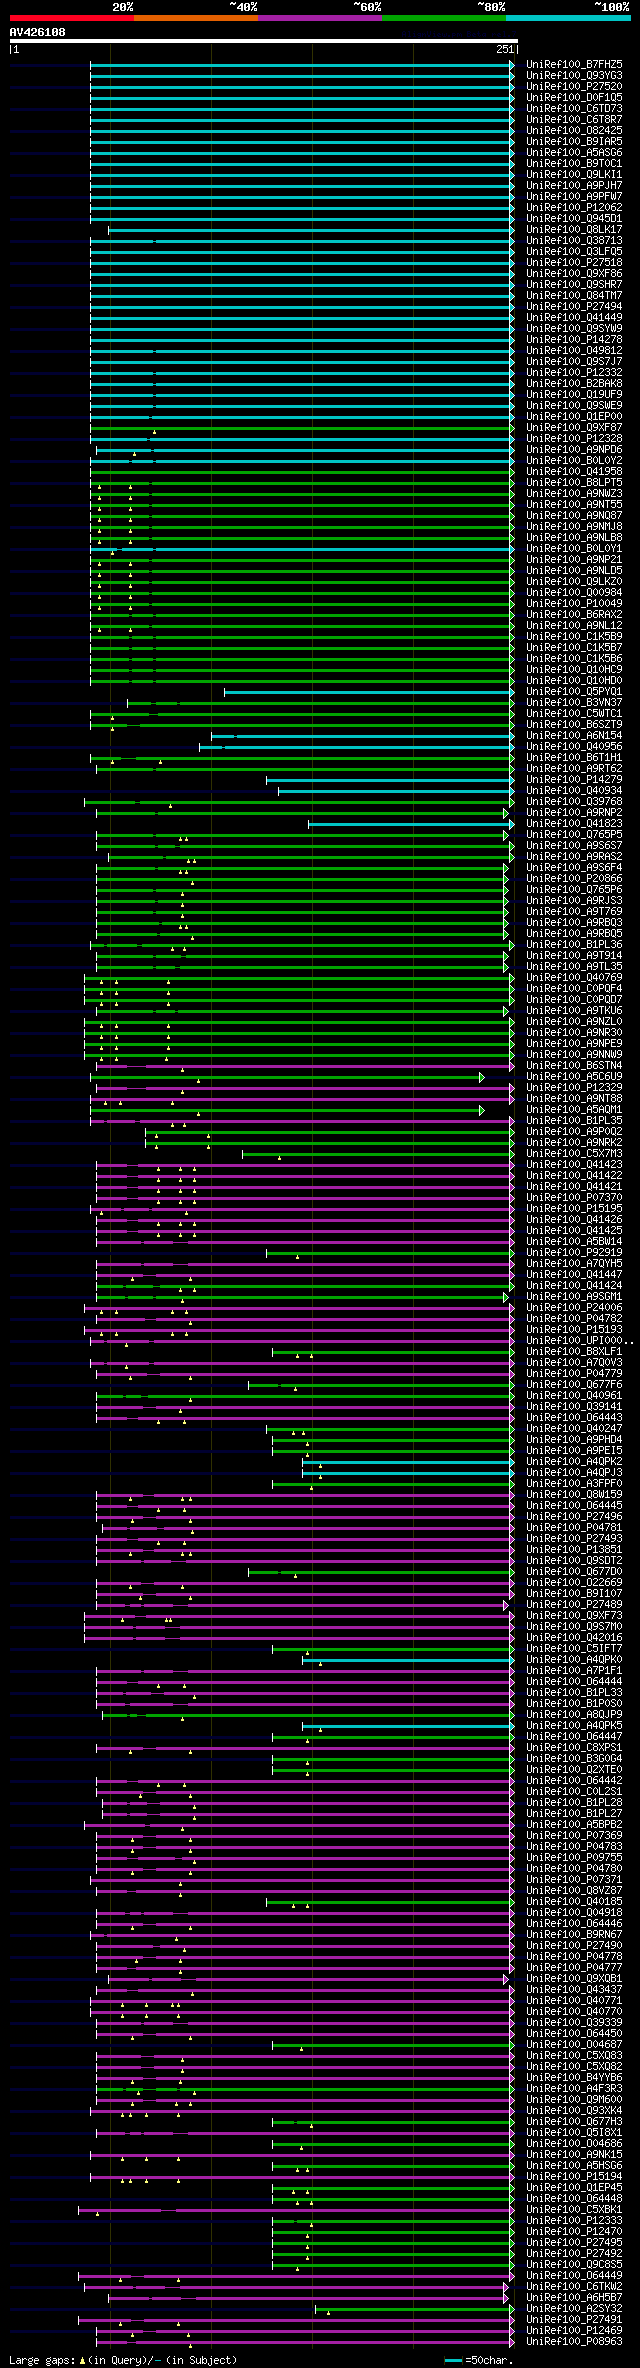Select hit label UniRef100_P92919
The width and height of the screenshot is (640, 2368).
574,1252
